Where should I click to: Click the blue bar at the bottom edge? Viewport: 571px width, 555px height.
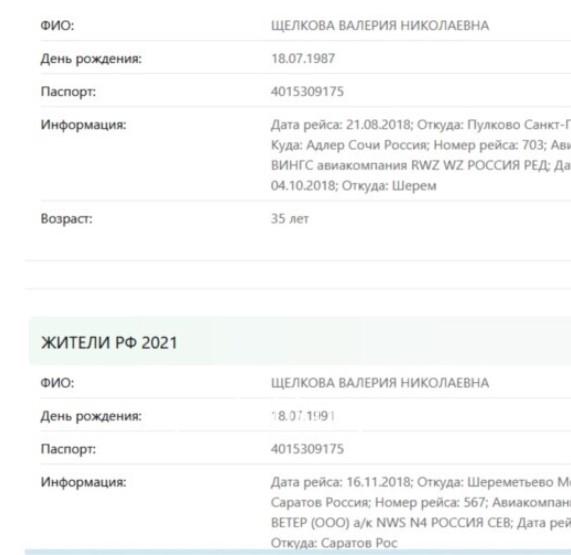298,552
